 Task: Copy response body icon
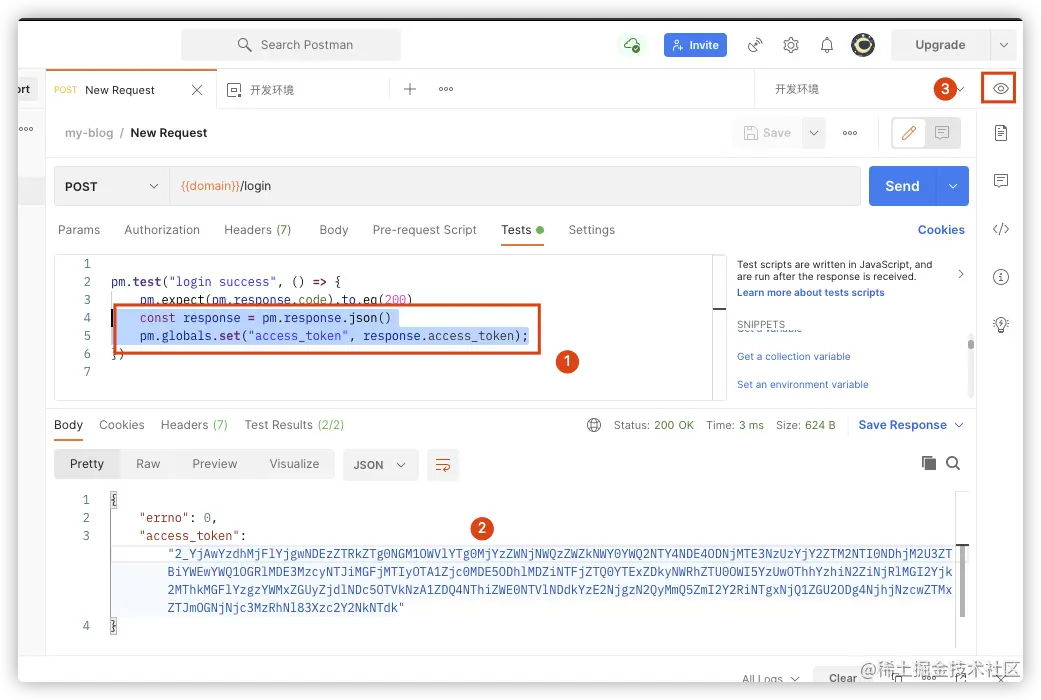tap(929, 464)
